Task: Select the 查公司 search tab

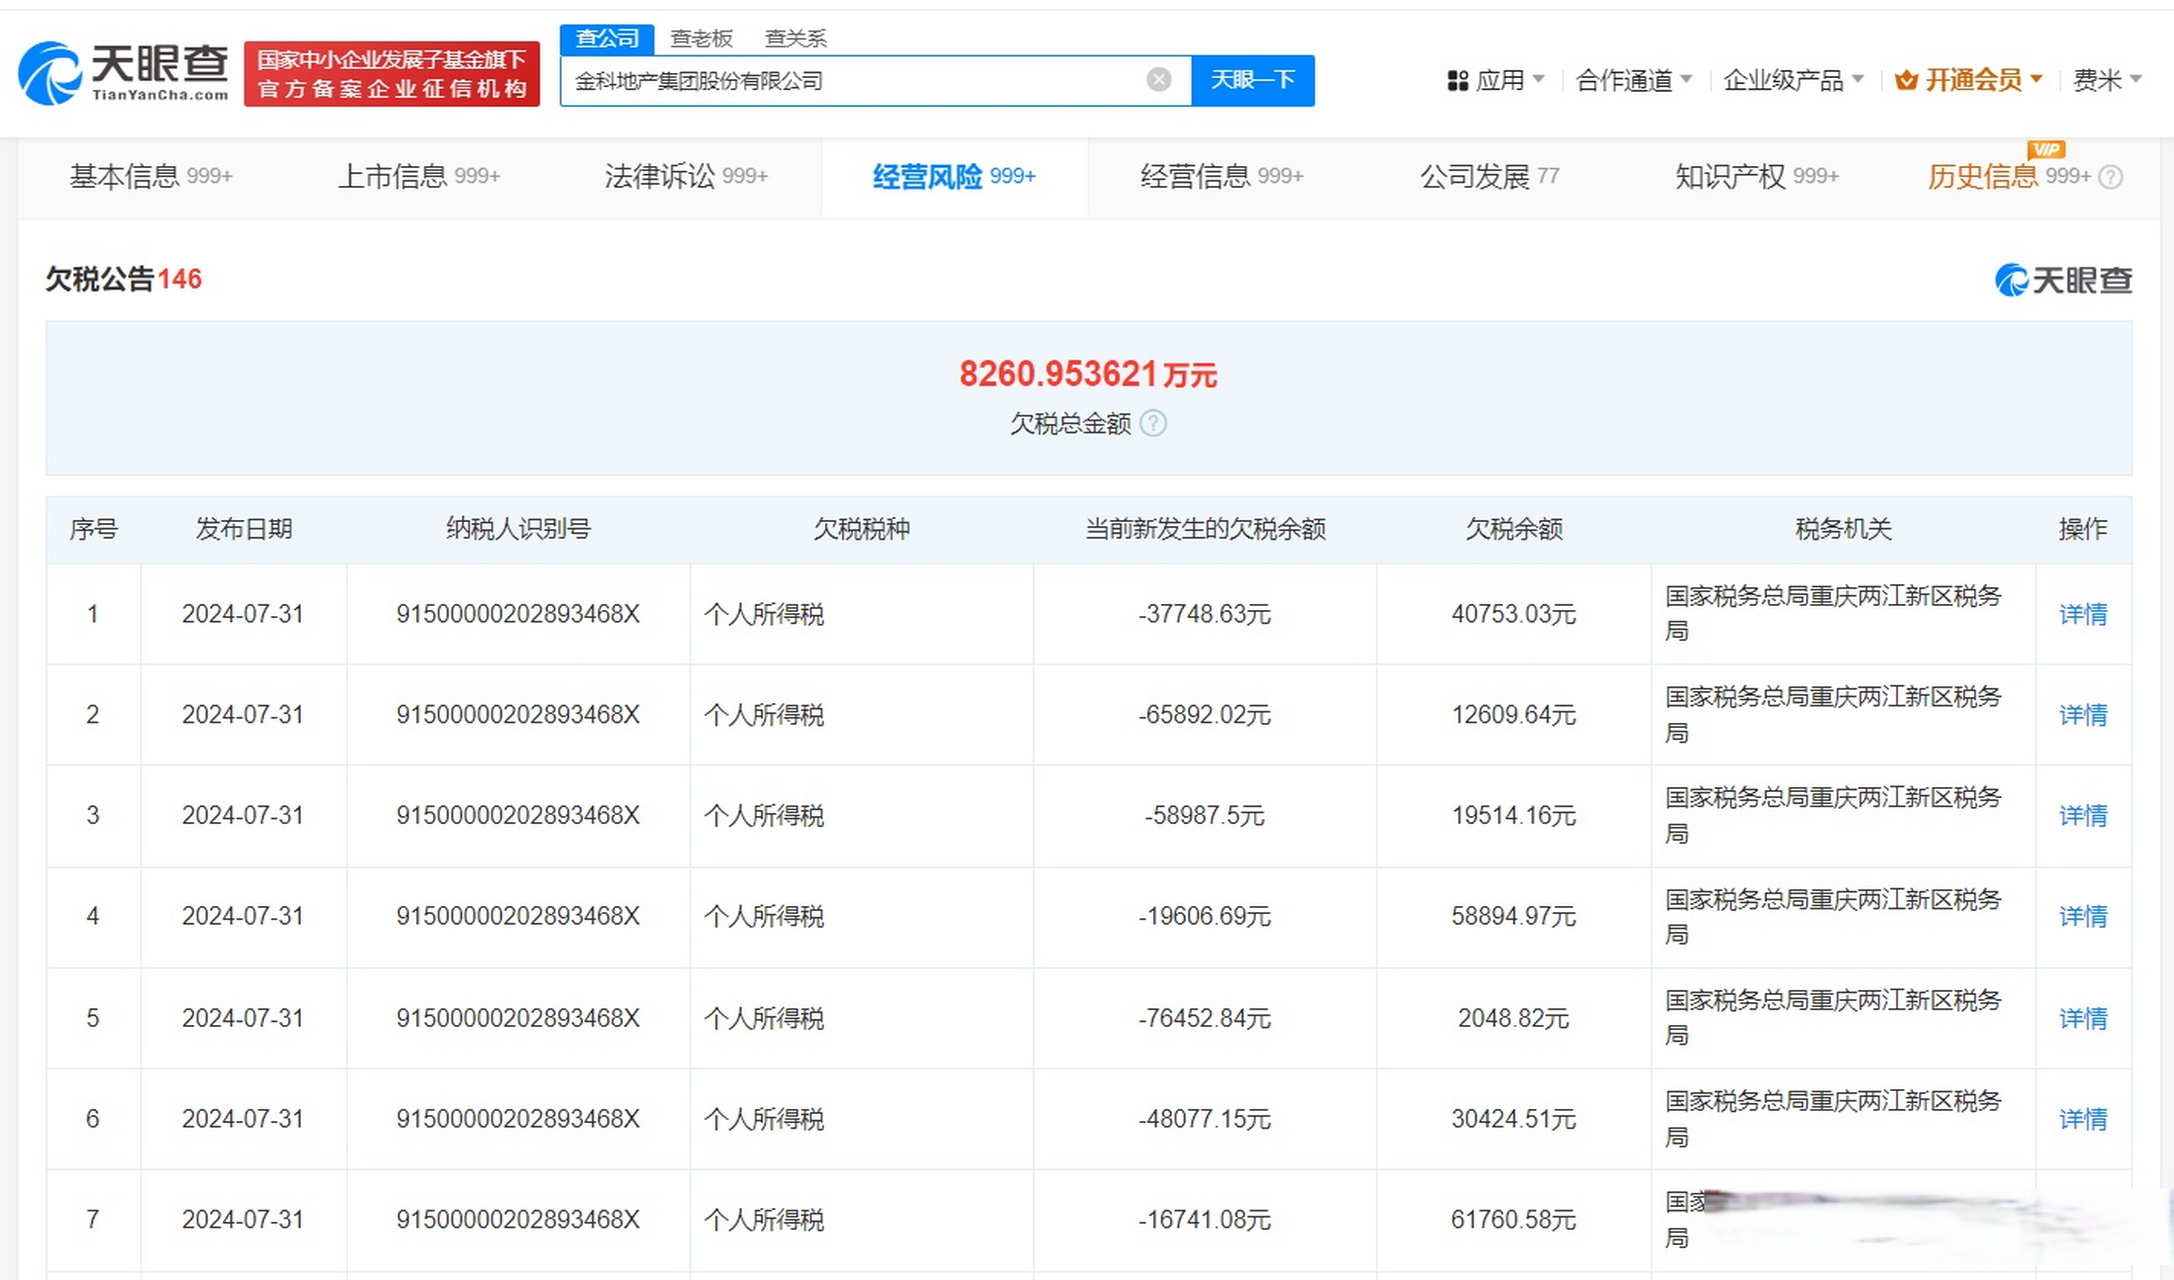Action: coord(607,38)
